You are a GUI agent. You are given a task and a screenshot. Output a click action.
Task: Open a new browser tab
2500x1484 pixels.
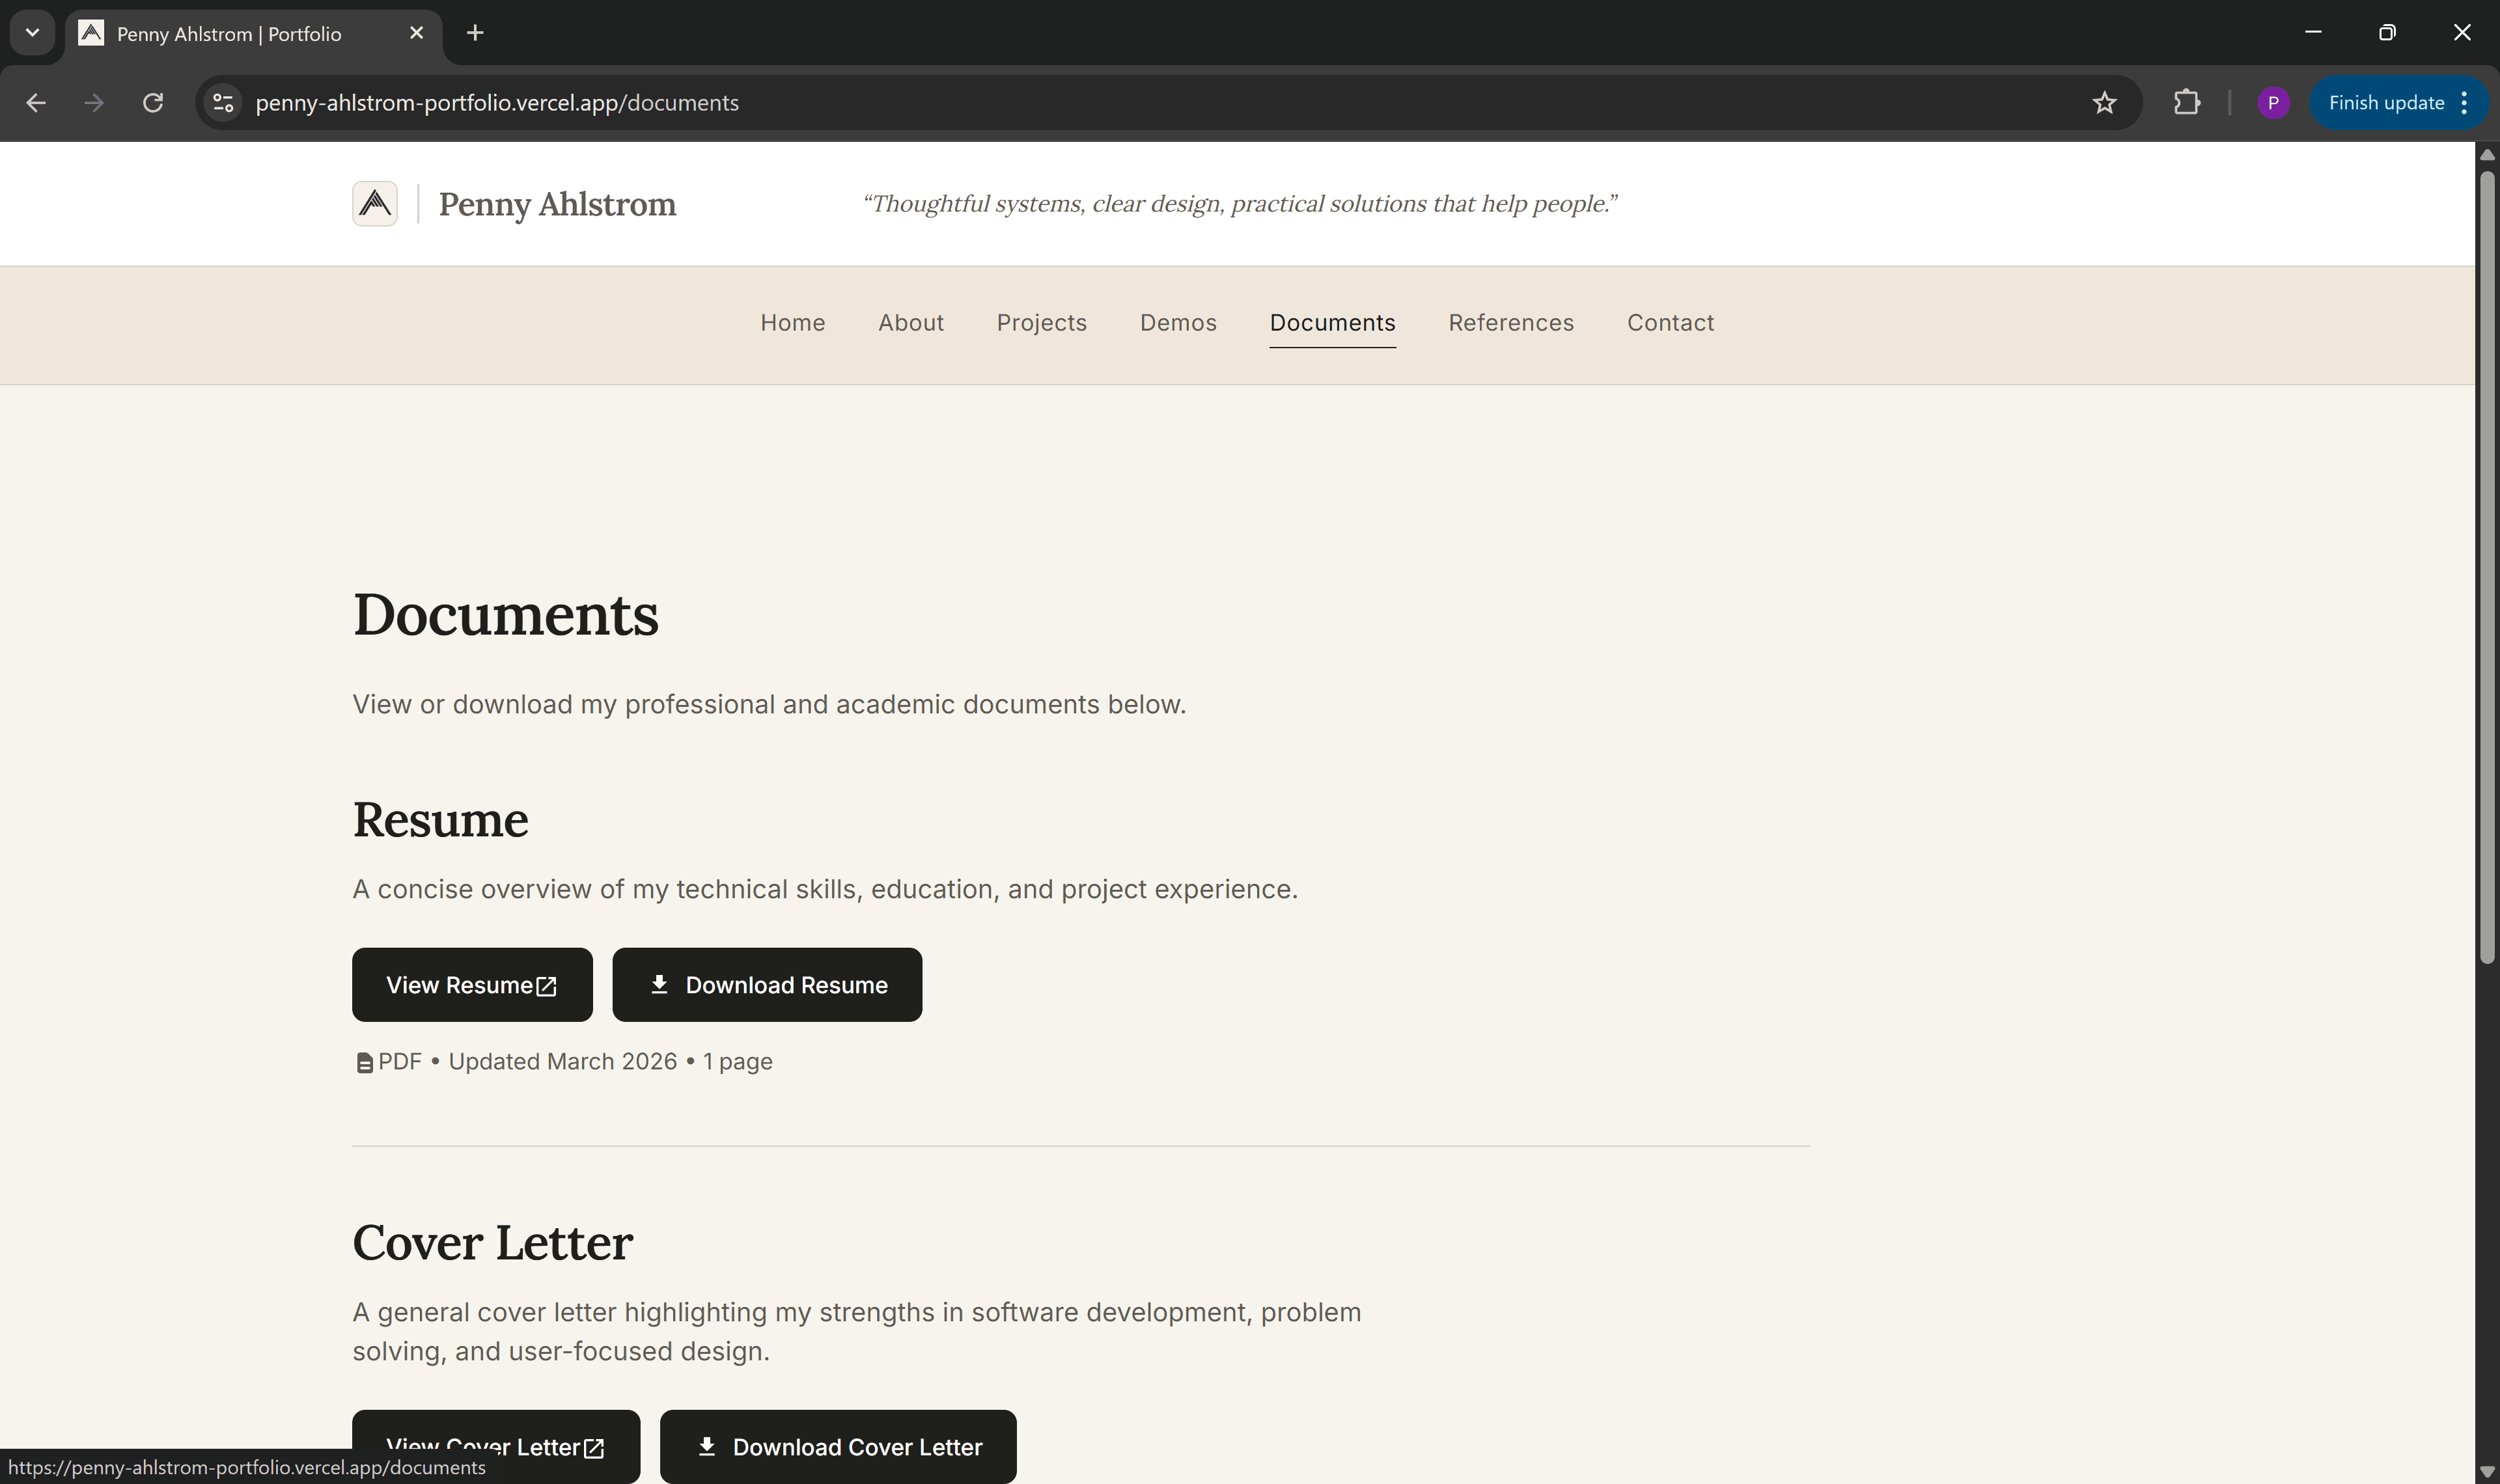pos(474,32)
